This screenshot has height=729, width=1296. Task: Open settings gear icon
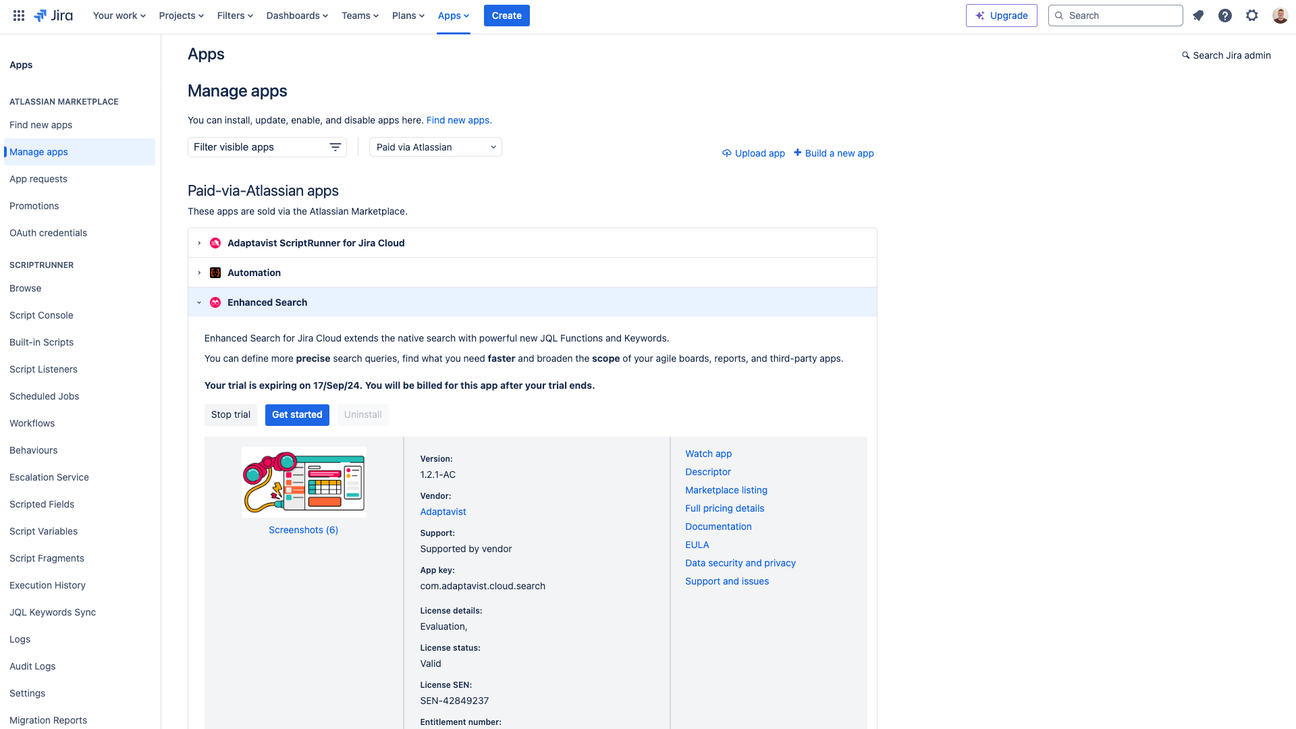[1252, 15]
